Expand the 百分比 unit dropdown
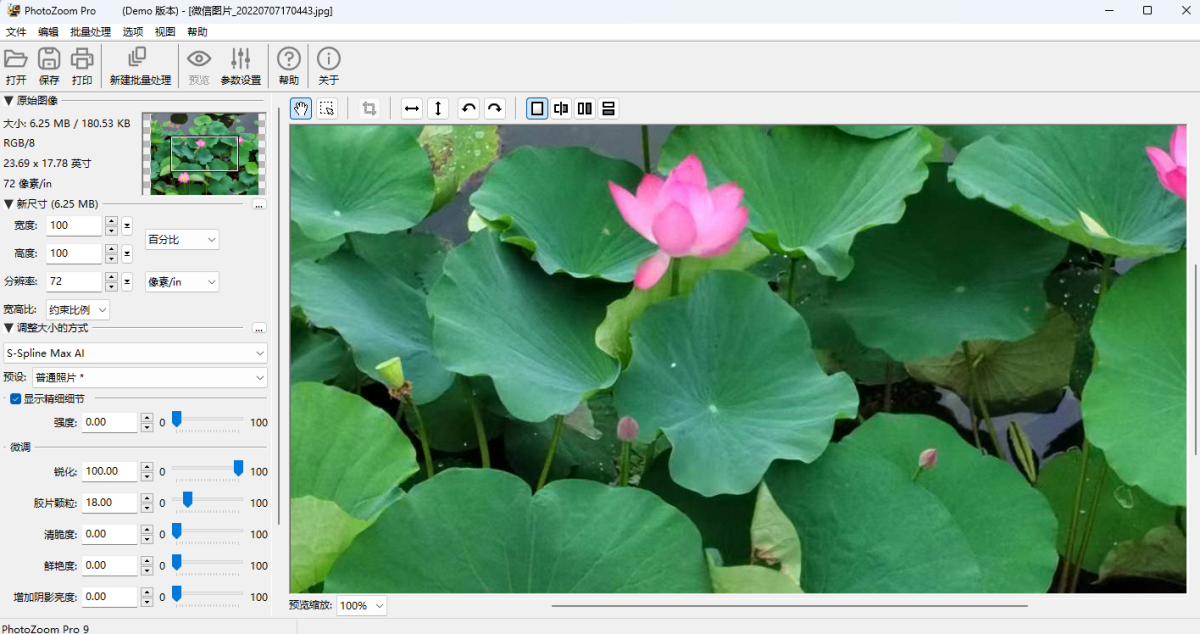The height and width of the screenshot is (634, 1200). point(182,240)
